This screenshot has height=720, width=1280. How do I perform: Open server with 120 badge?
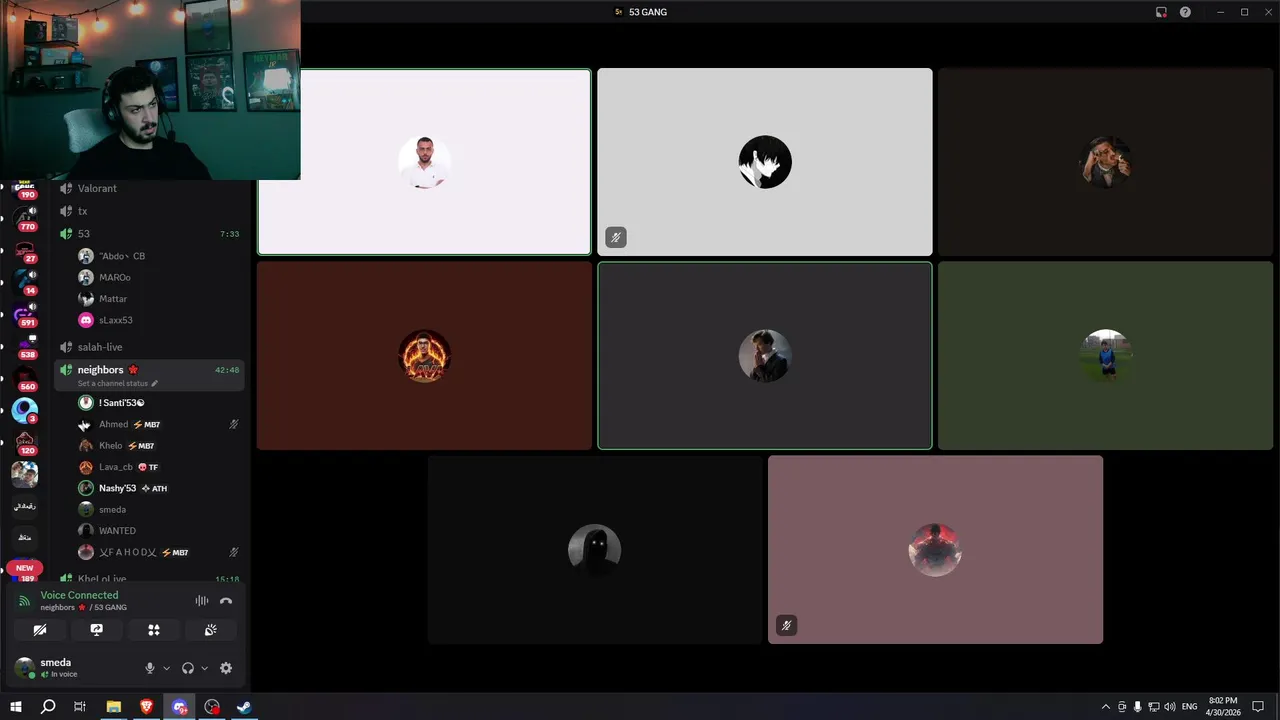25,442
